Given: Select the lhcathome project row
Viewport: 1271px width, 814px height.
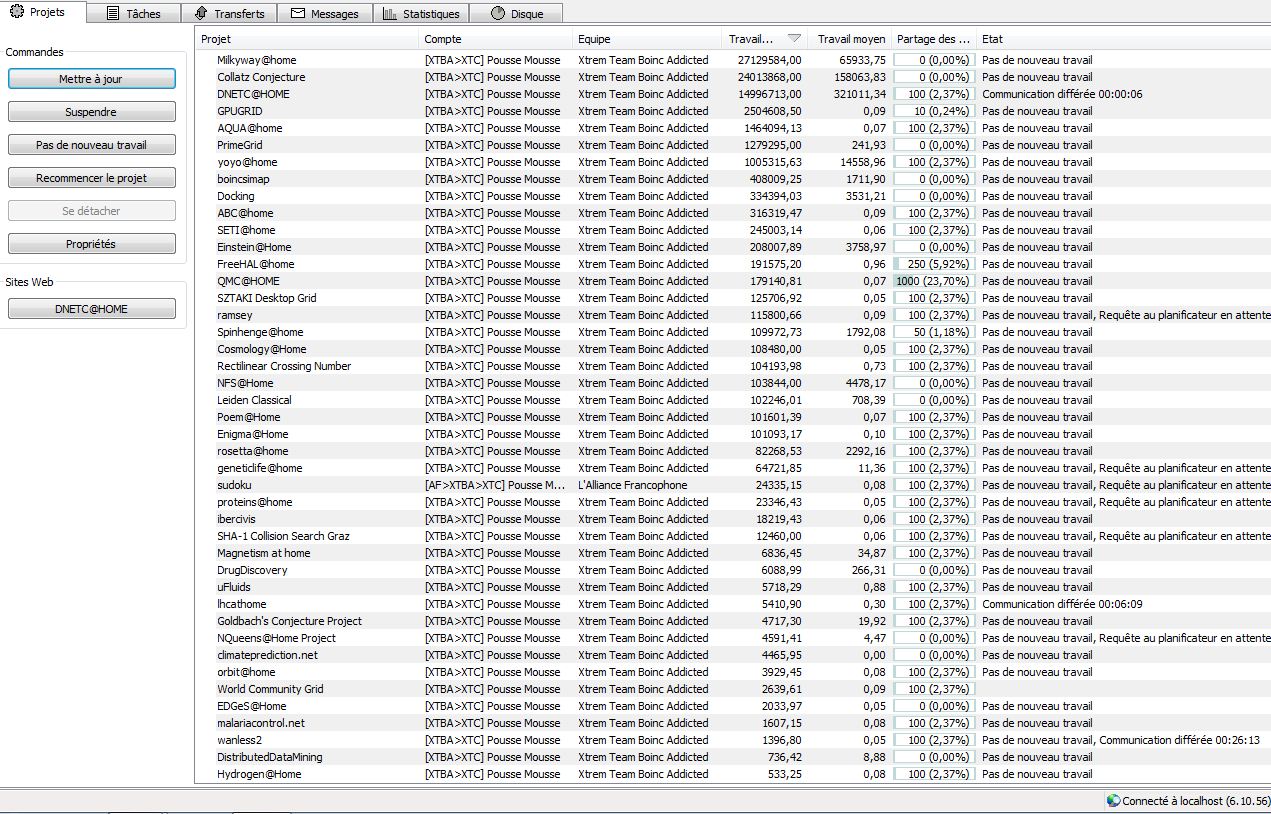Looking at the screenshot, I should pos(733,604).
